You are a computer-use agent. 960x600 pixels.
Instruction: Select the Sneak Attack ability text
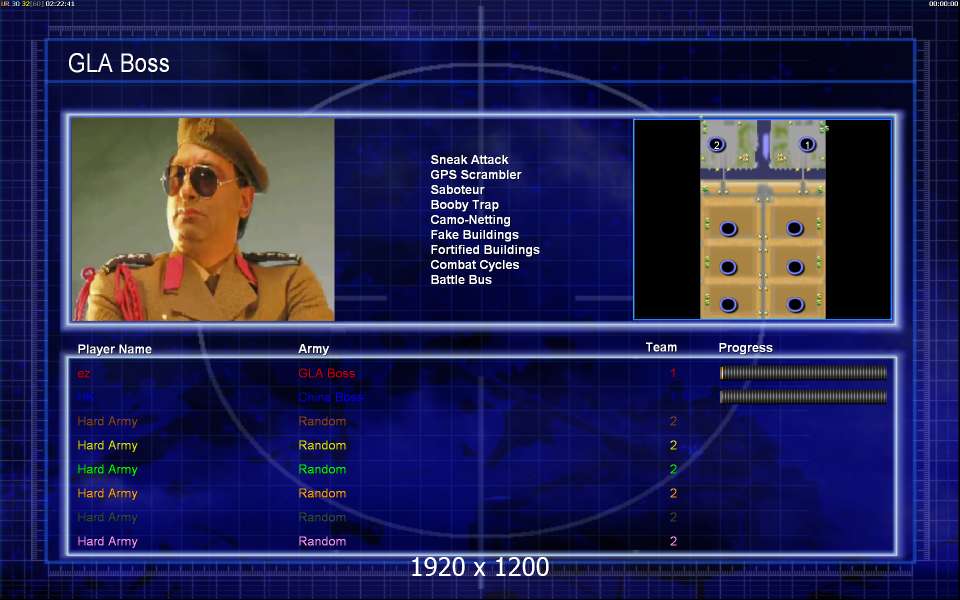point(469,160)
